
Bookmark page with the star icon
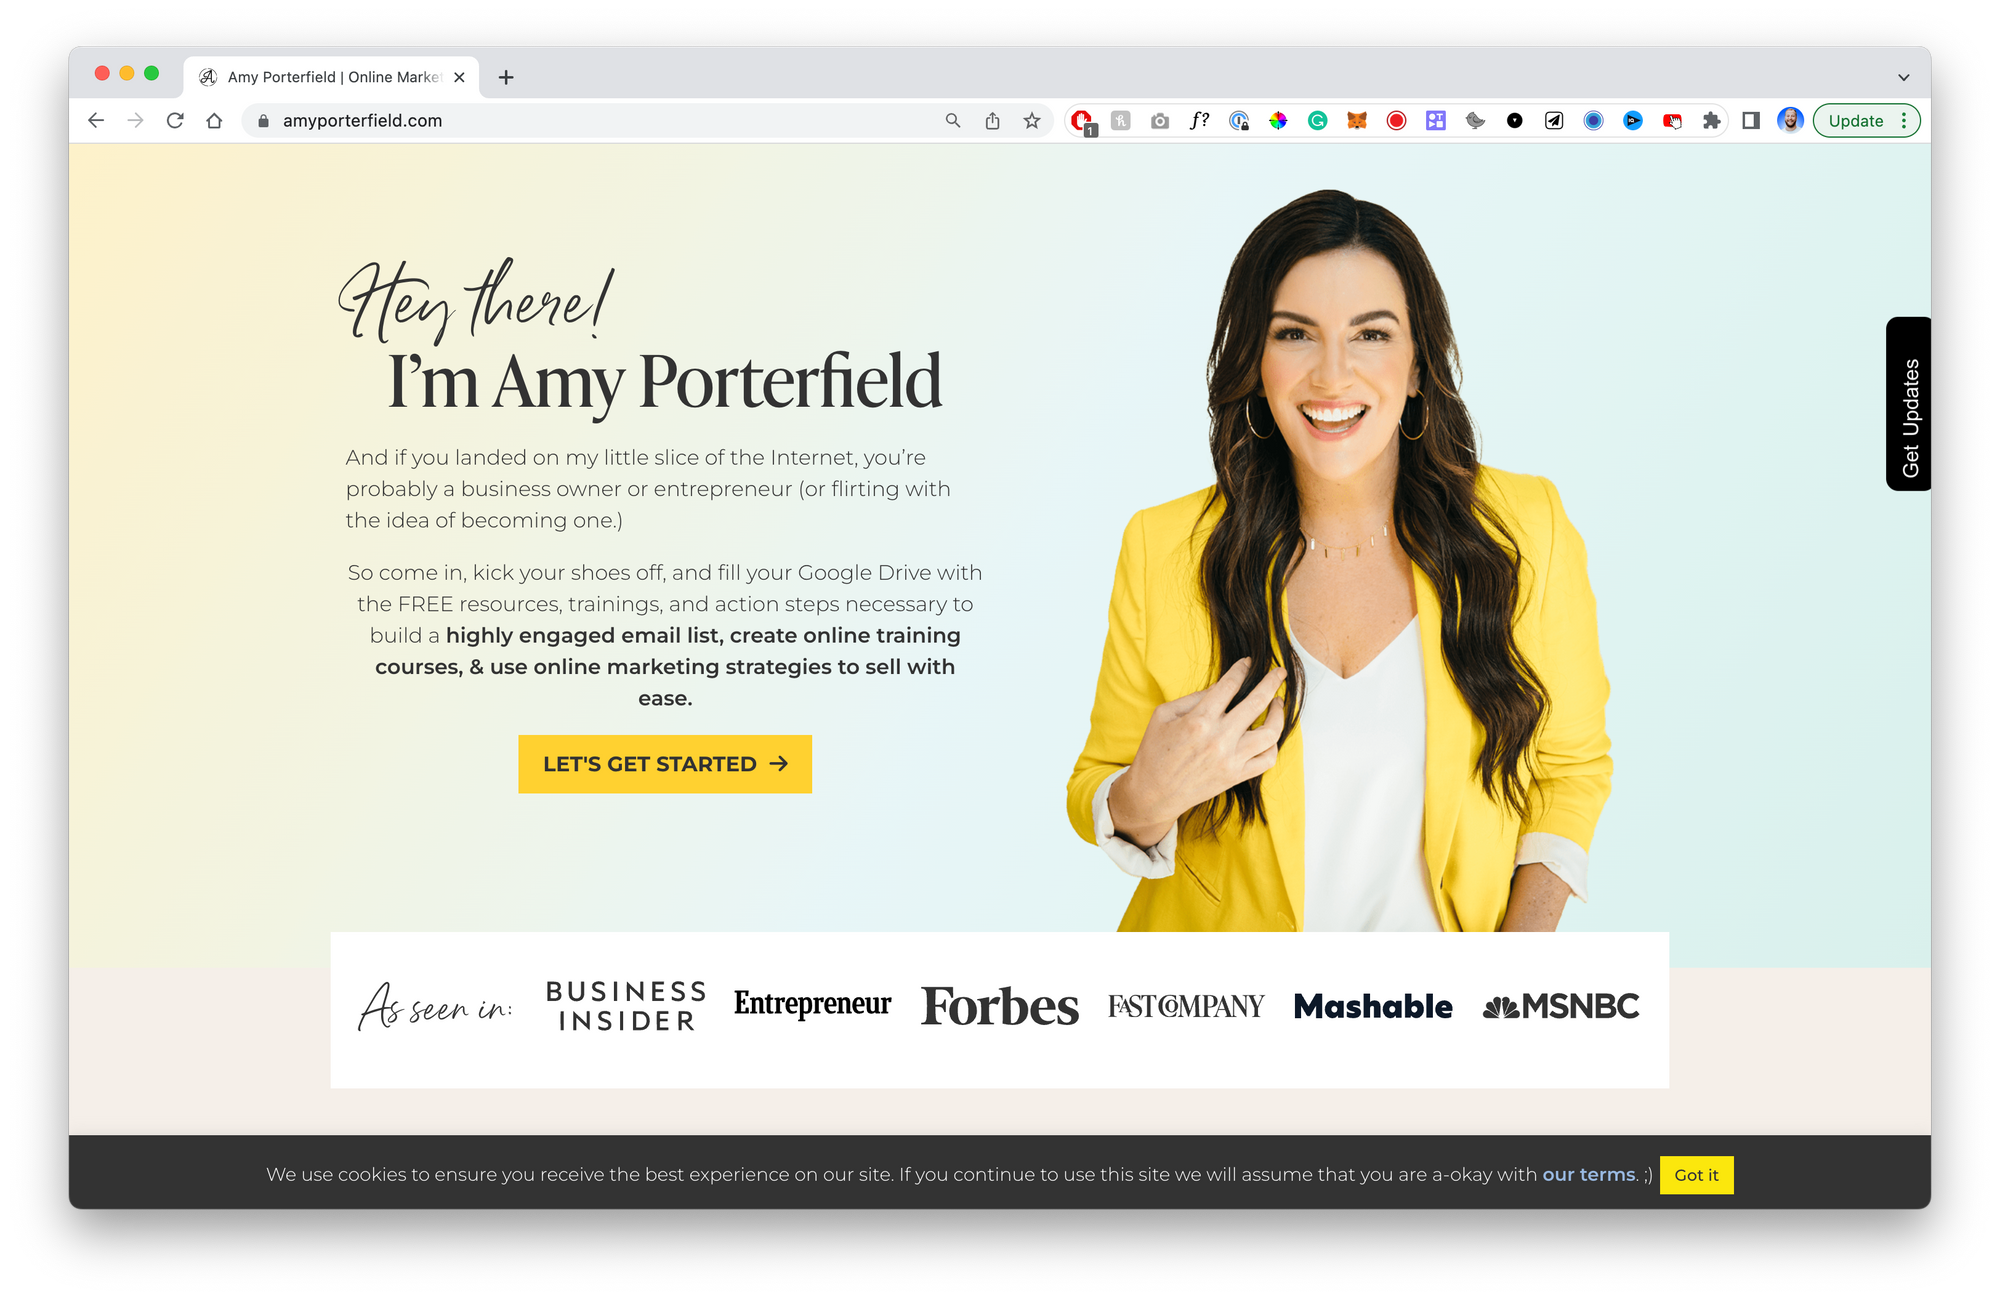[1032, 121]
